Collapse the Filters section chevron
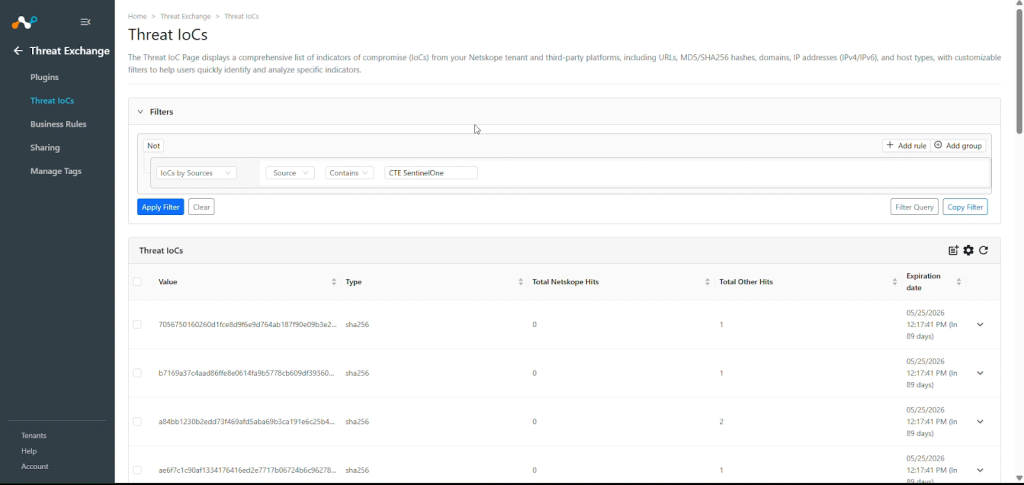Screen dimensions: 1024x485 [x=140, y=112]
